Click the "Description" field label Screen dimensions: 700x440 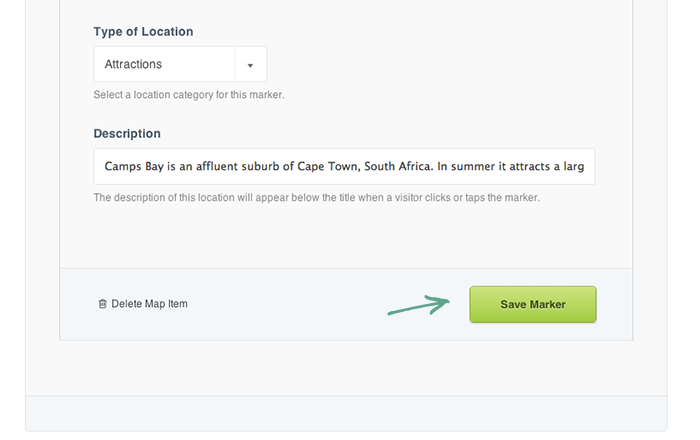(x=127, y=134)
